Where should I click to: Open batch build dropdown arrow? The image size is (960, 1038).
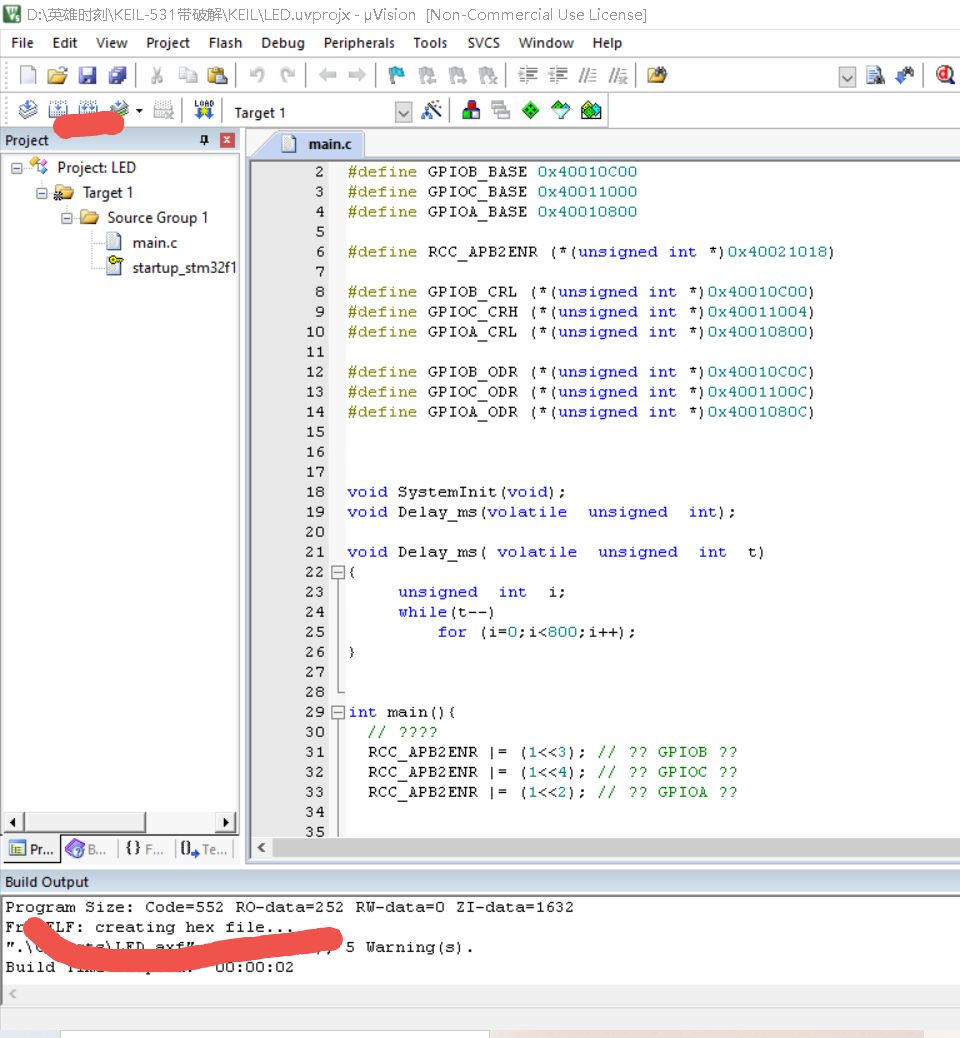coord(139,111)
